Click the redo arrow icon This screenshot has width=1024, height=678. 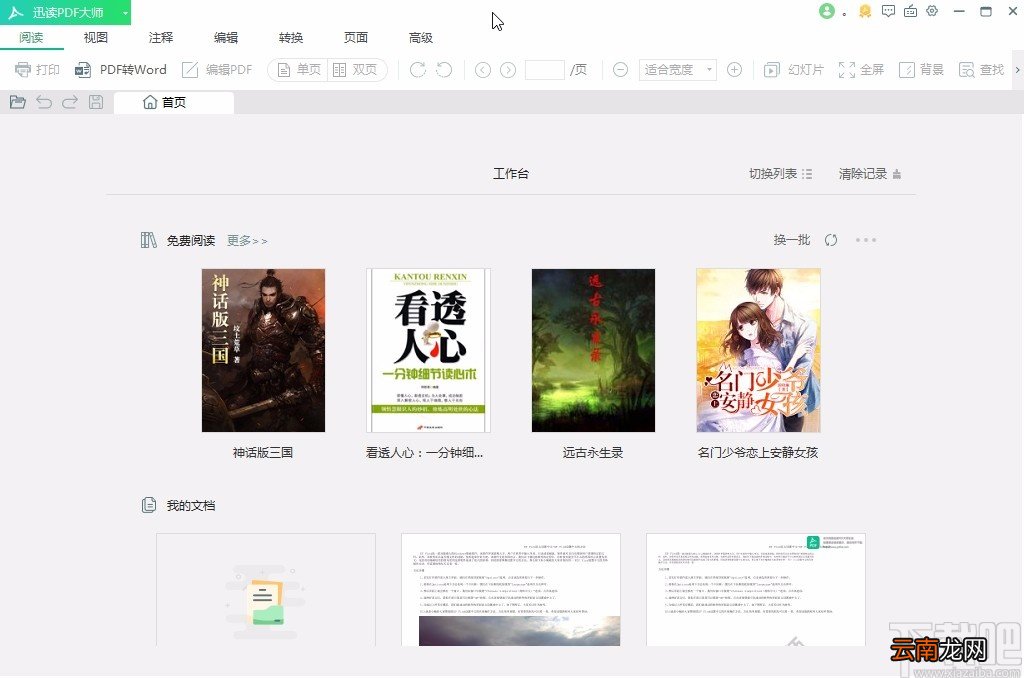coord(70,102)
